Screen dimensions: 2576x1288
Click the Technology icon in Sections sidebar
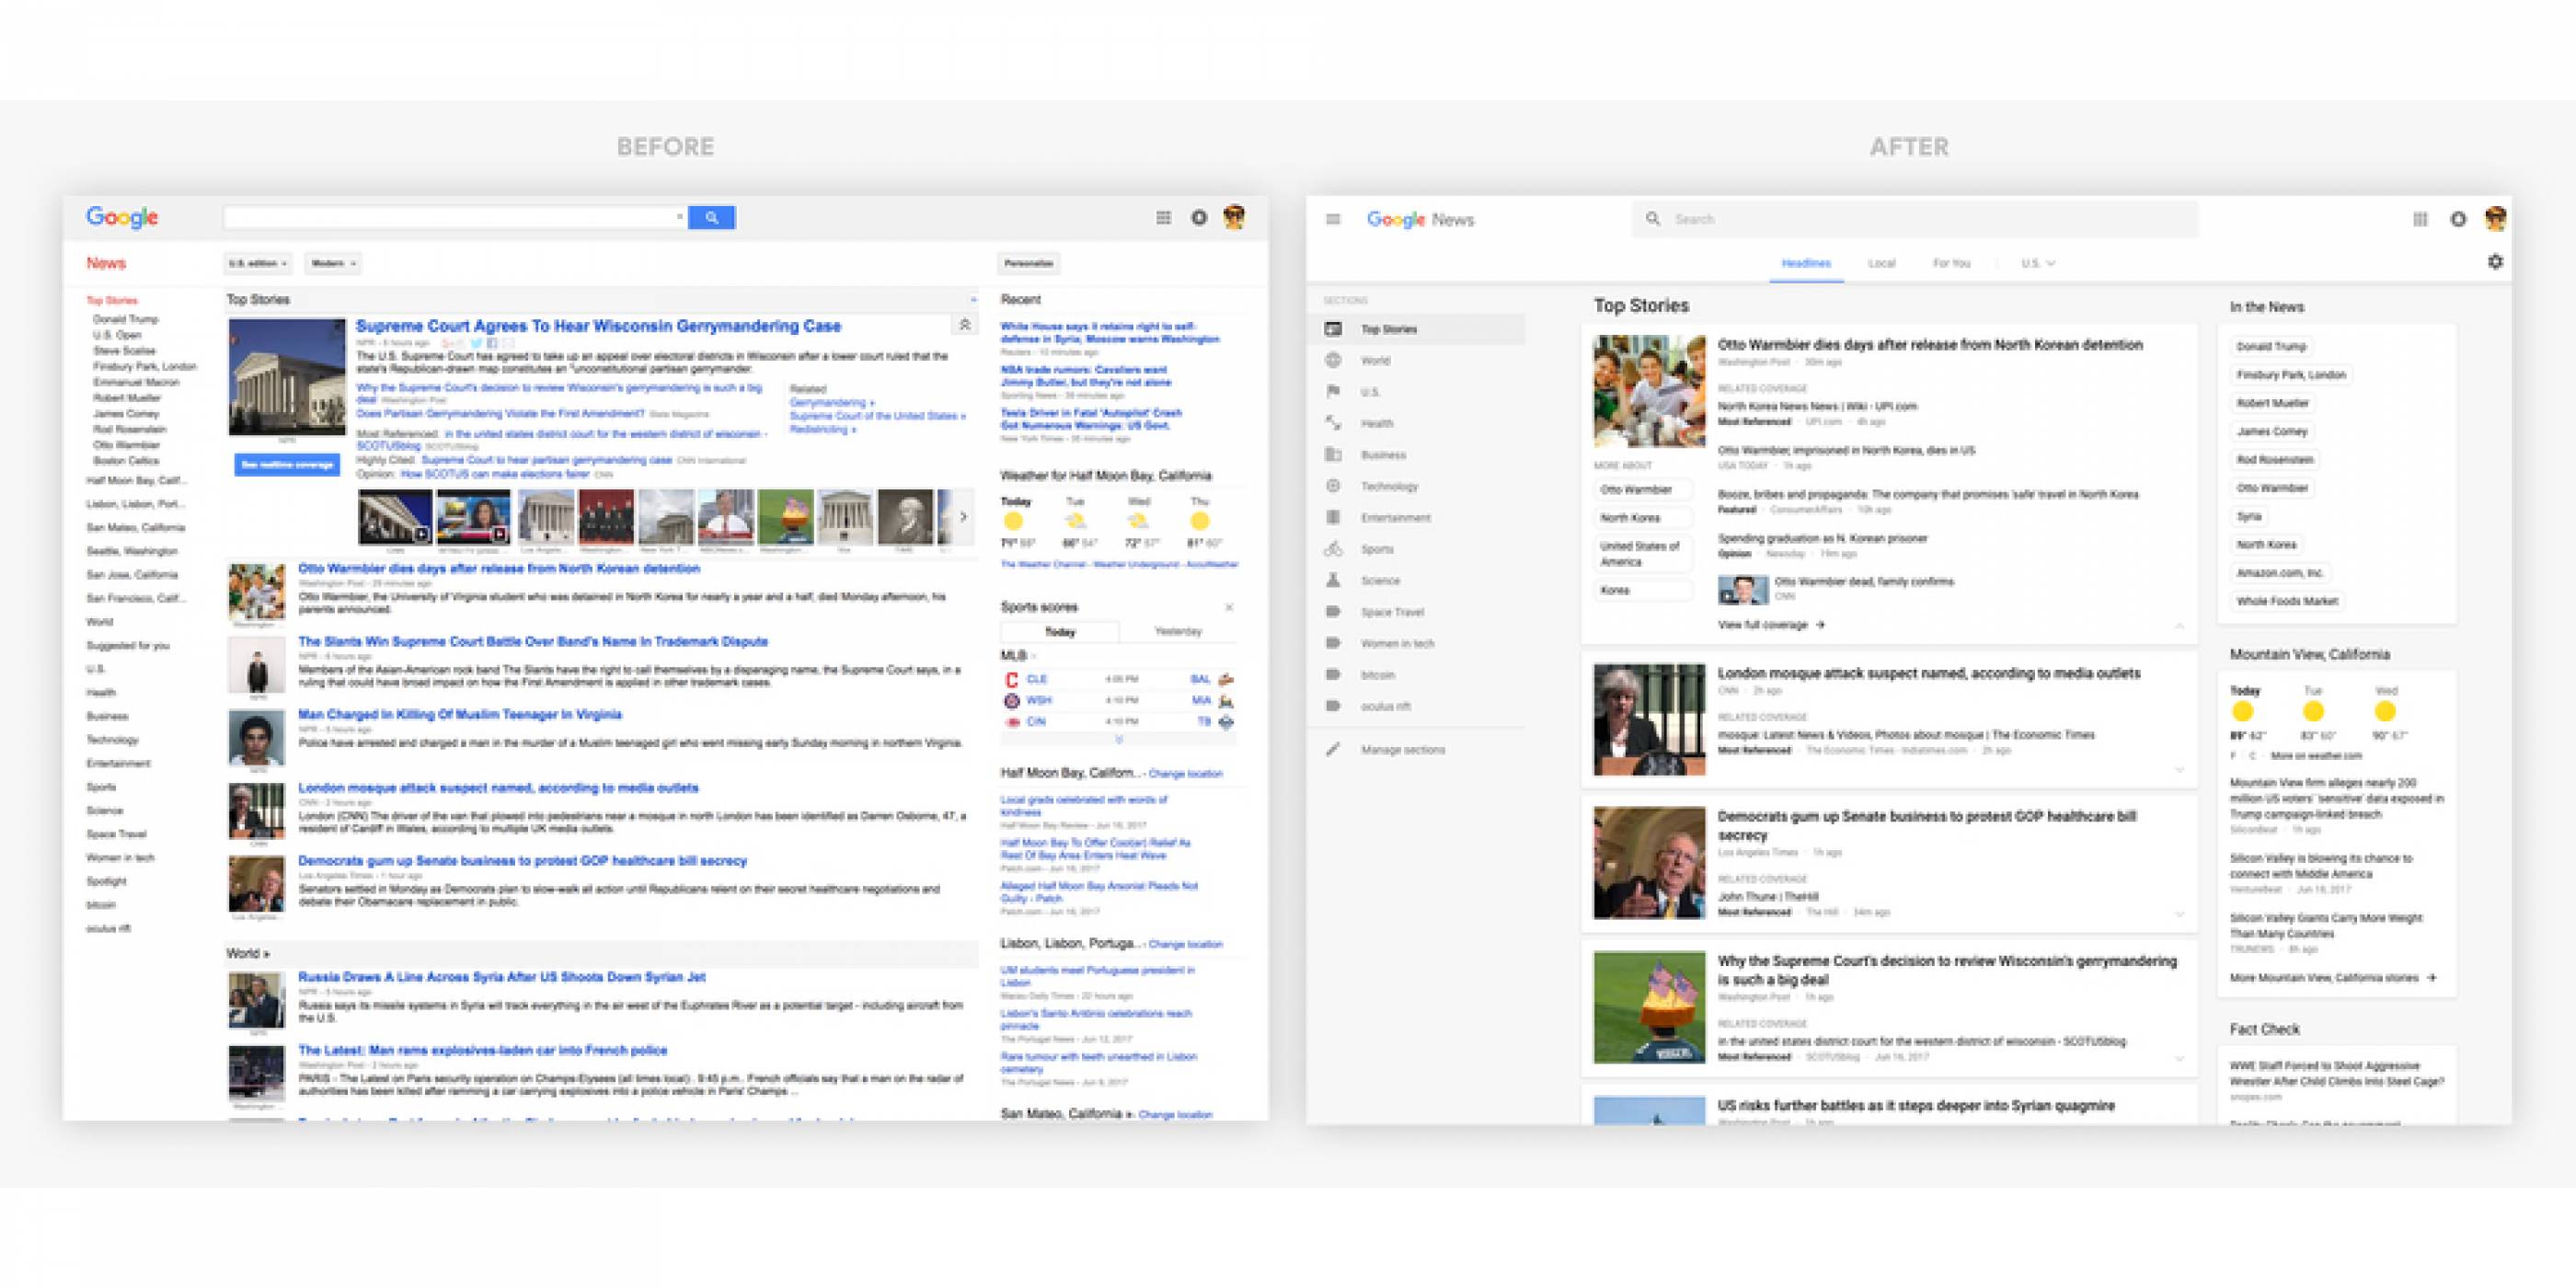1333,486
